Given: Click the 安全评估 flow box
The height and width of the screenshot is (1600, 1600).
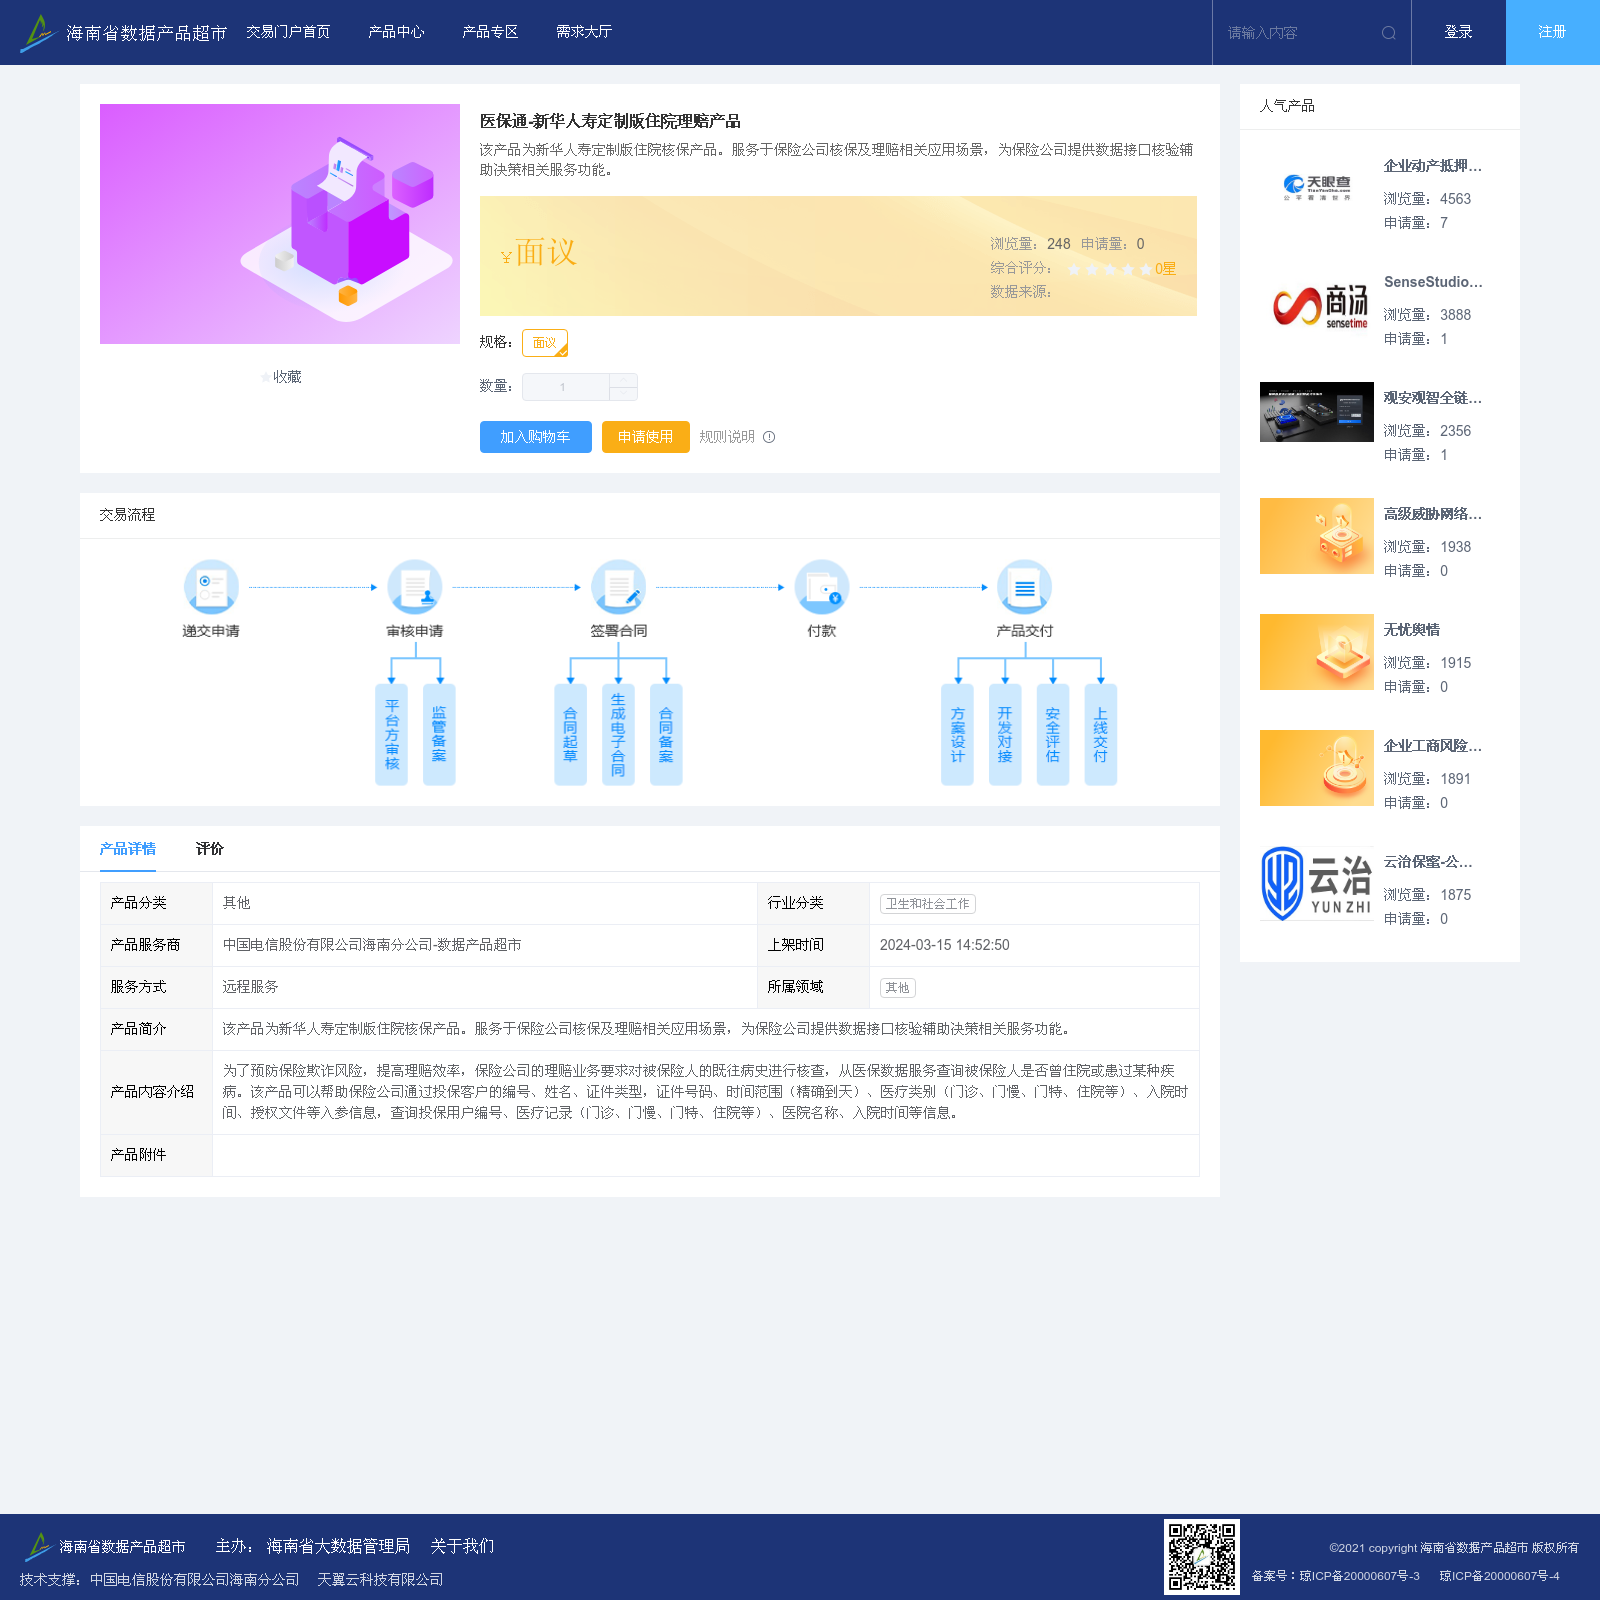Looking at the screenshot, I should point(1053,734).
